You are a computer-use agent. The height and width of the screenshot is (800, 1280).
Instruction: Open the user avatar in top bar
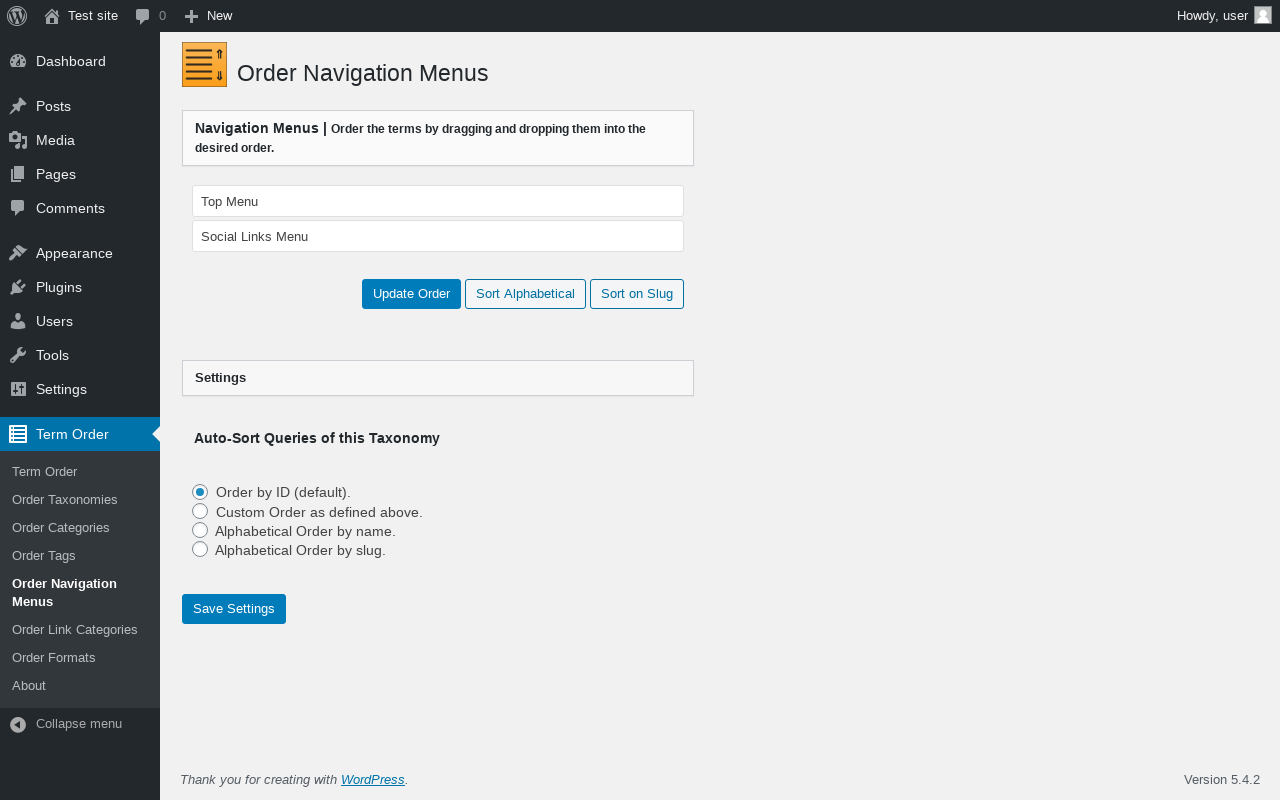tap(1263, 15)
